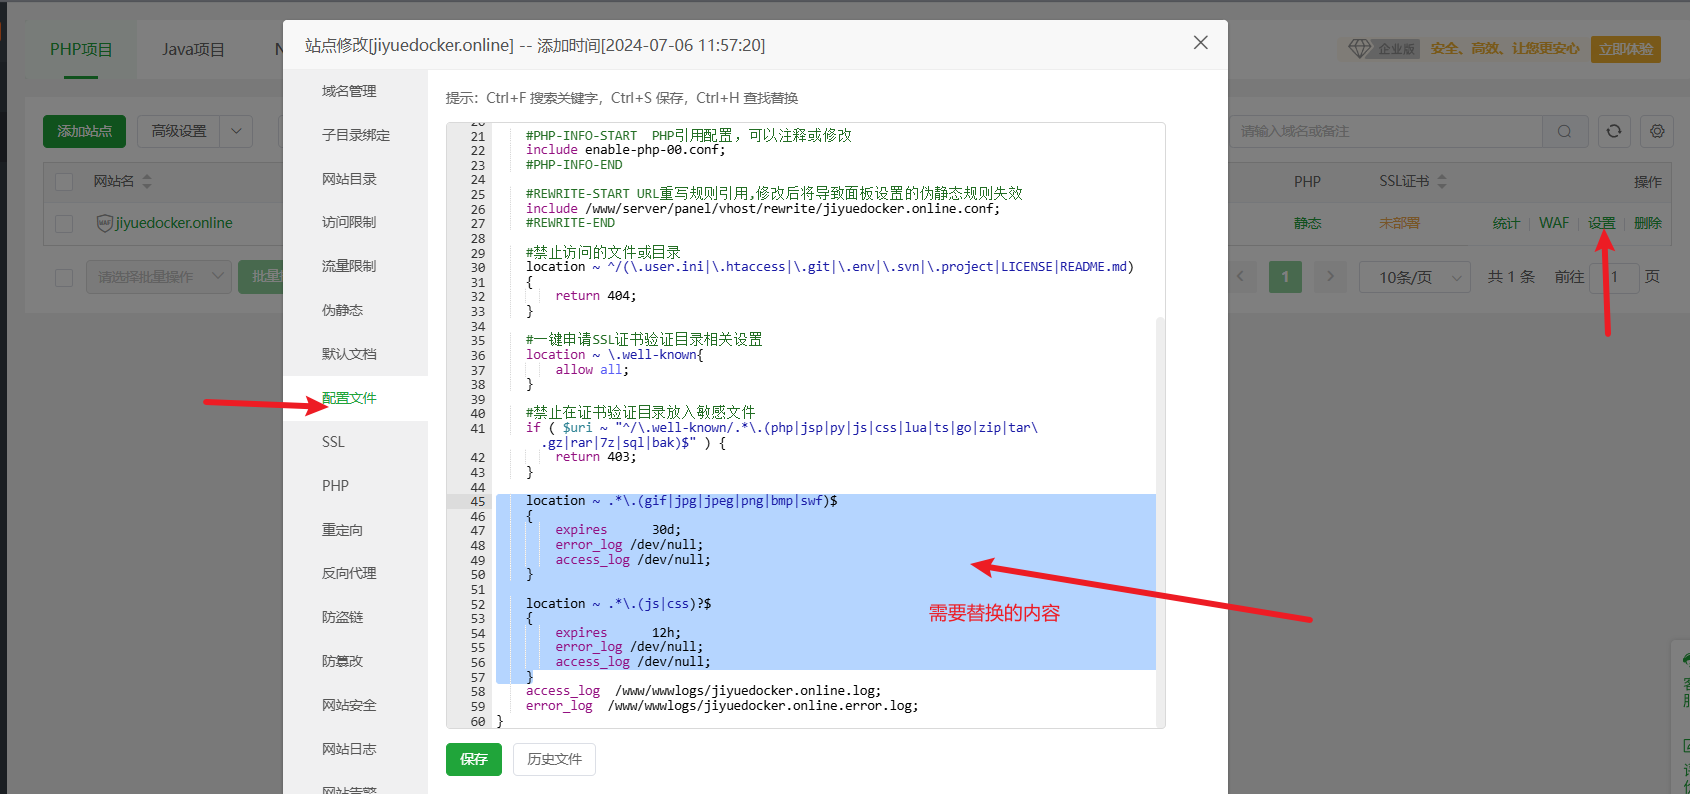The width and height of the screenshot is (1690, 794).
Task: Click the 立即体验 button
Action: pyautogui.click(x=1626, y=49)
